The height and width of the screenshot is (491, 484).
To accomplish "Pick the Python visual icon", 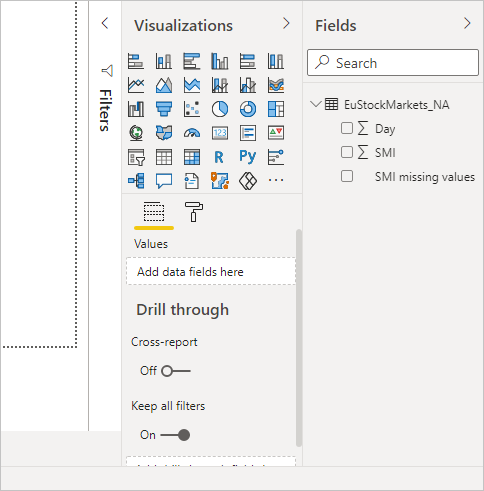I will 247,157.
